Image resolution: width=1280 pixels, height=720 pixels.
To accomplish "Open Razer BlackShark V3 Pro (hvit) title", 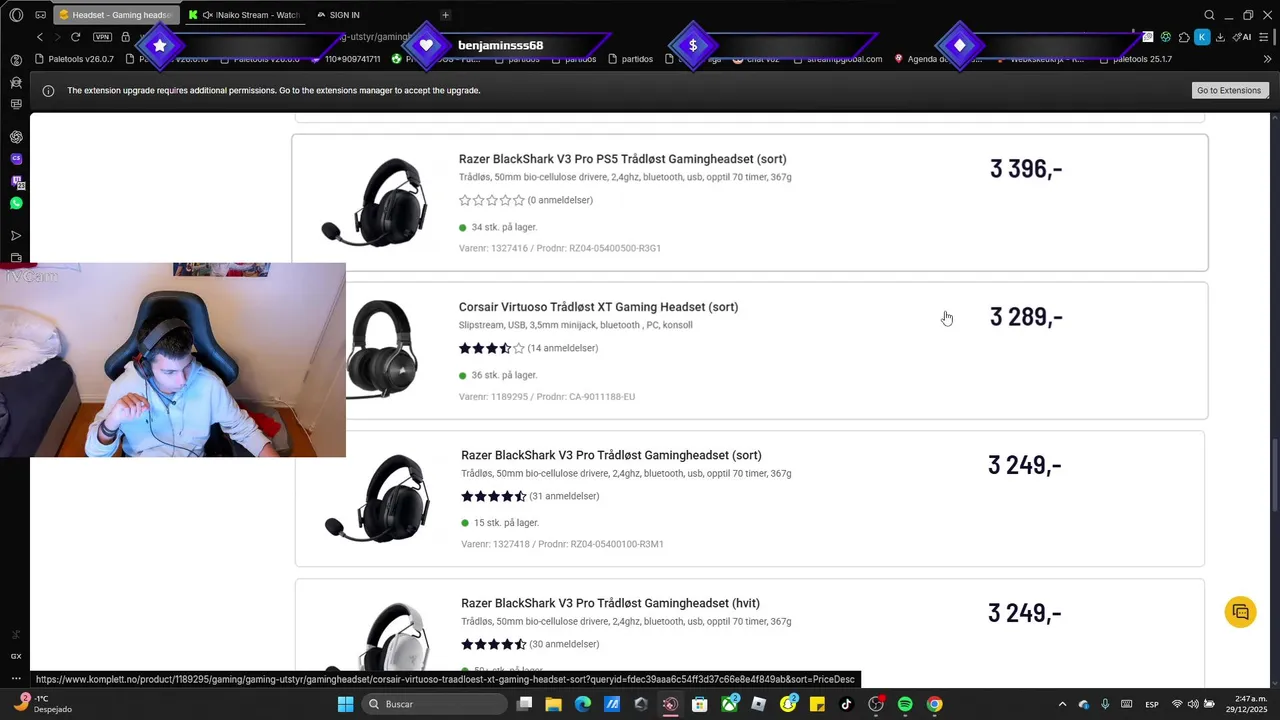I will click(x=610, y=603).
